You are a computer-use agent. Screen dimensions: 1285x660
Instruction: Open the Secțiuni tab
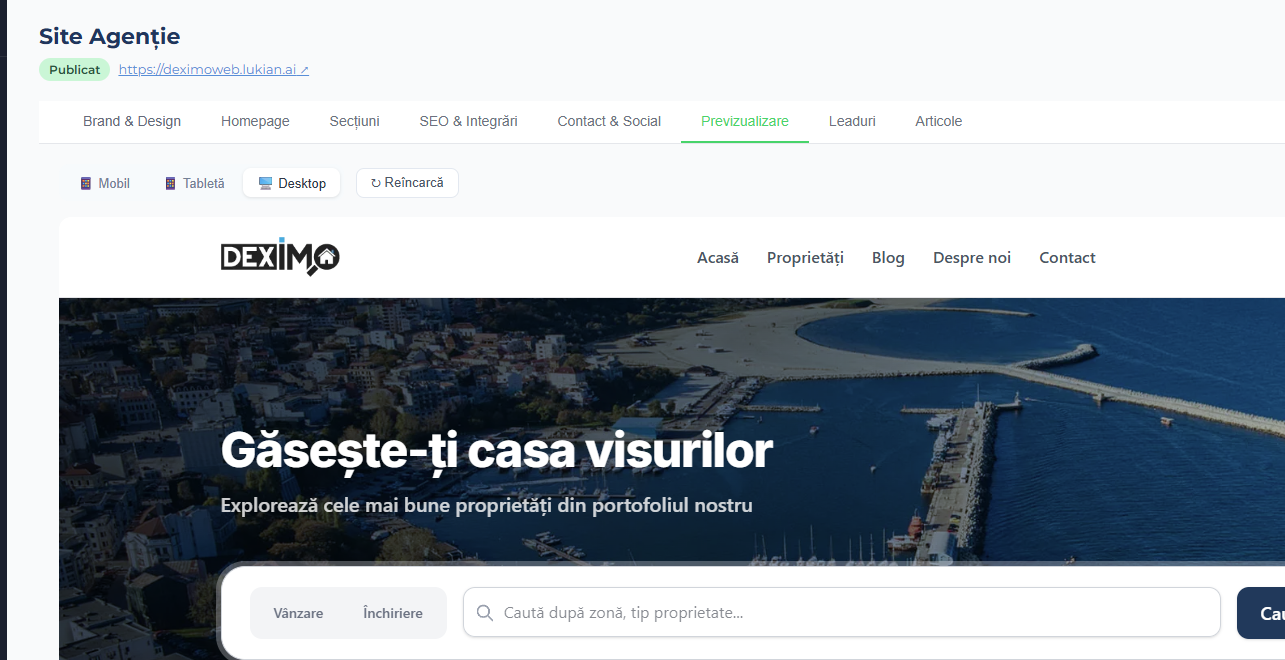(354, 120)
